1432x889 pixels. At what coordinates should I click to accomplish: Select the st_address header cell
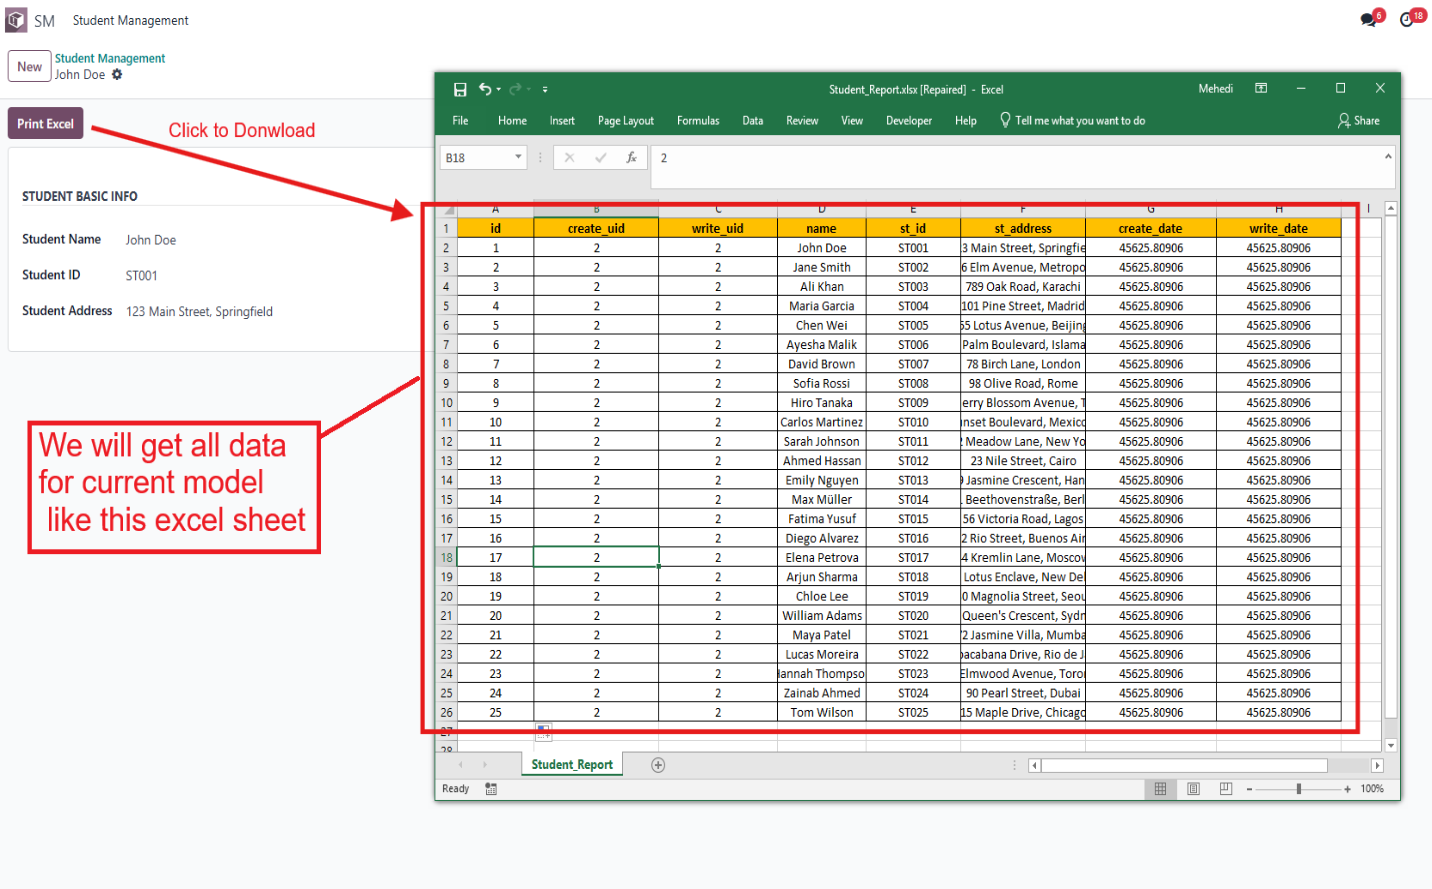[1023, 228]
